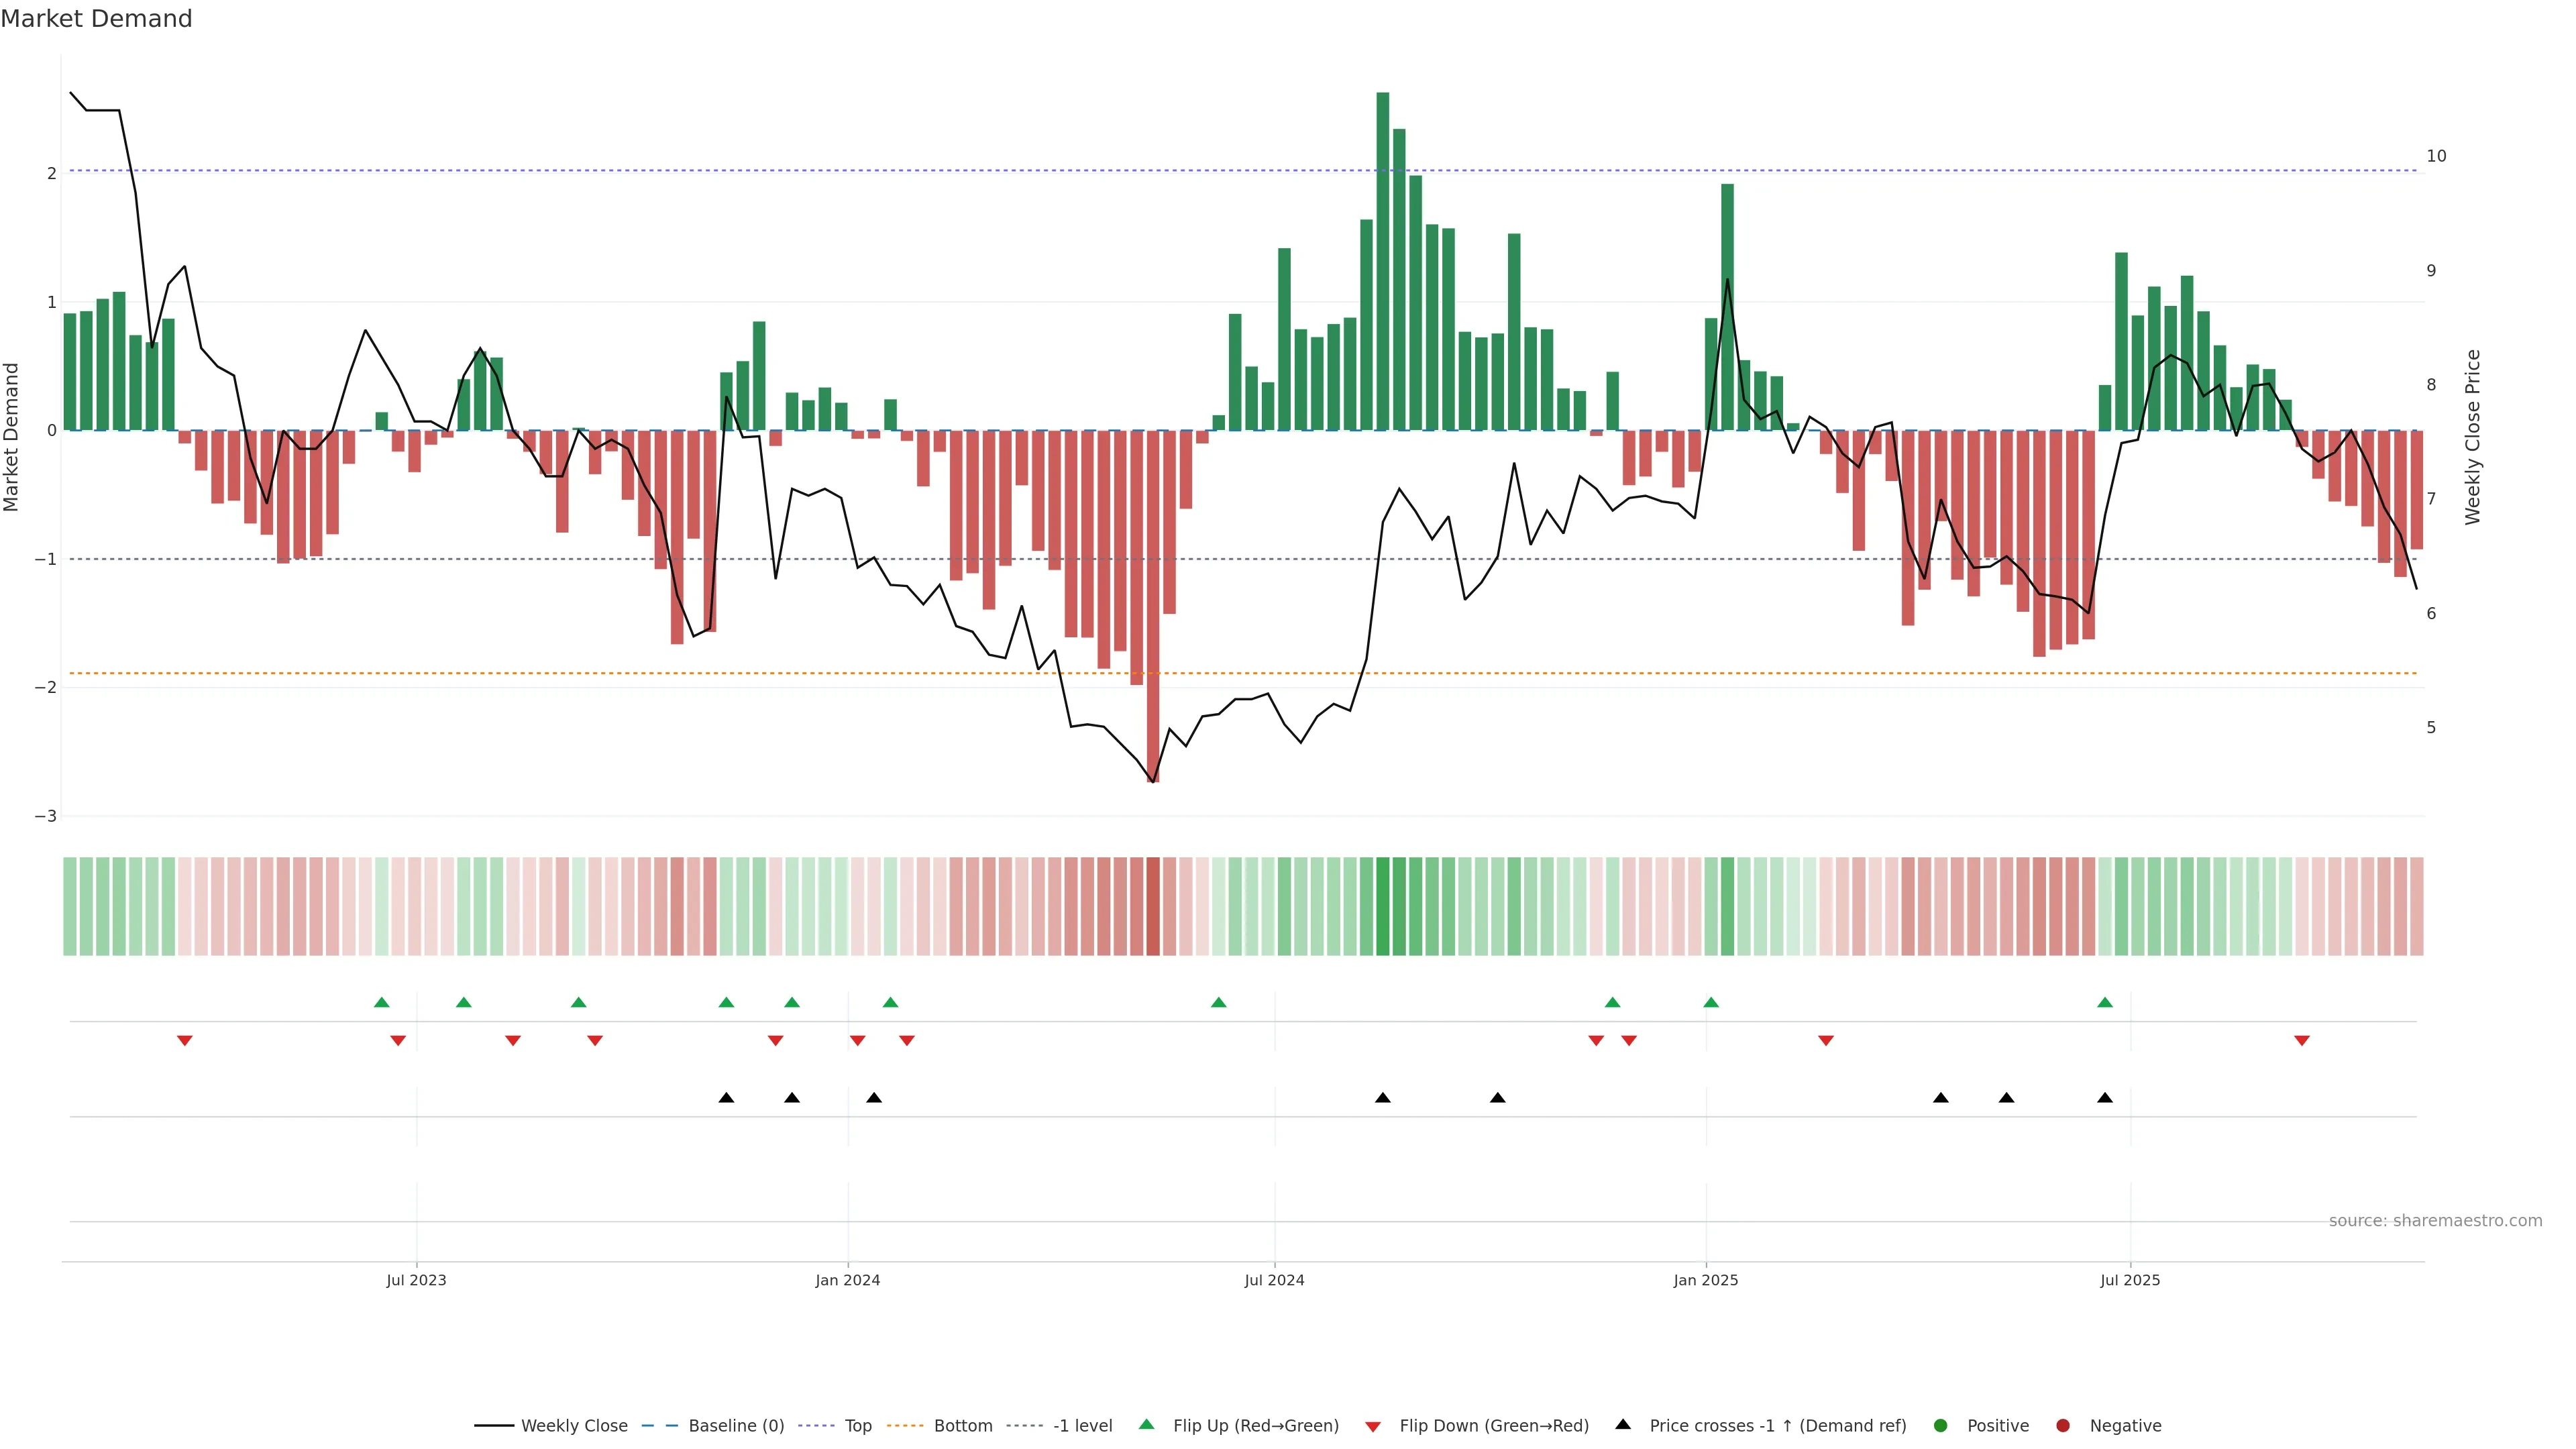Click the darkest green heatmap strip cell
The image size is (2576, 1449).
point(1382,906)
